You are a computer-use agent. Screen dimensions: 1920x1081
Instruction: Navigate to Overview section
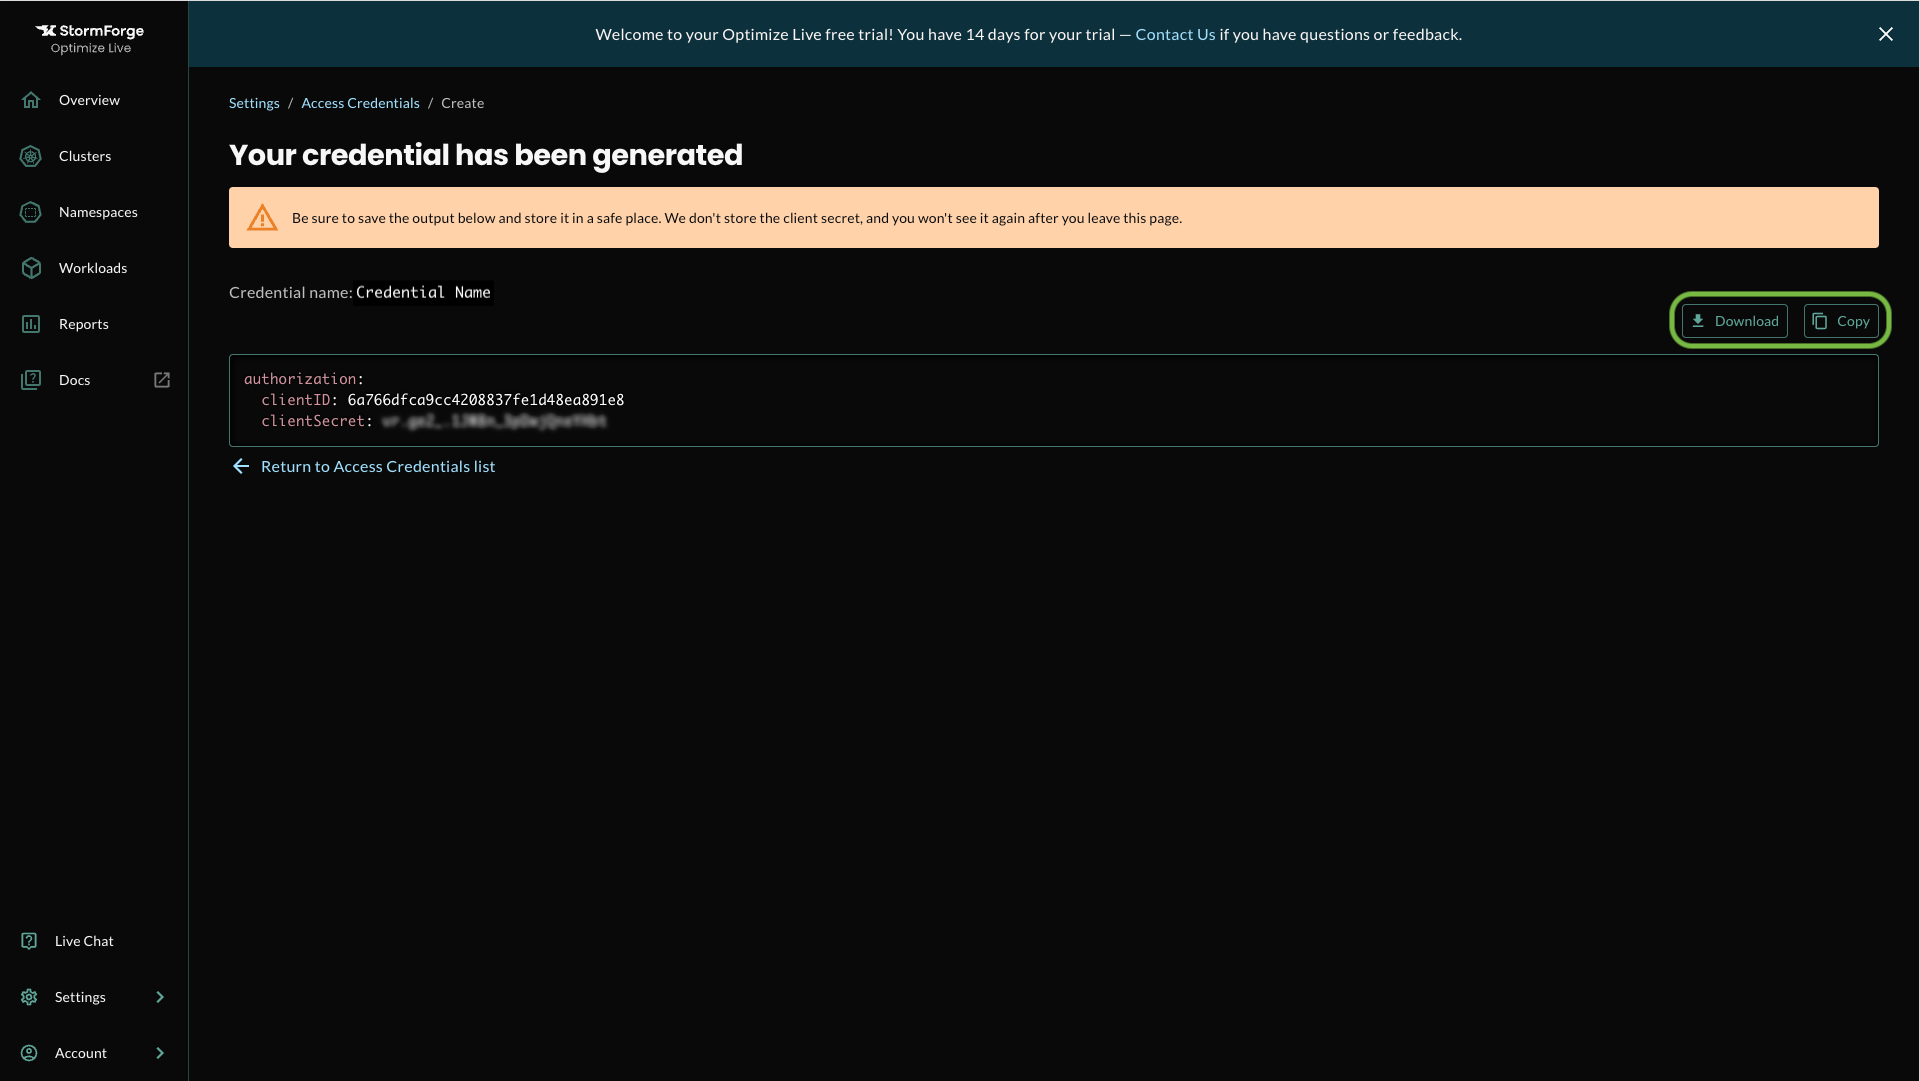[88, 100]
